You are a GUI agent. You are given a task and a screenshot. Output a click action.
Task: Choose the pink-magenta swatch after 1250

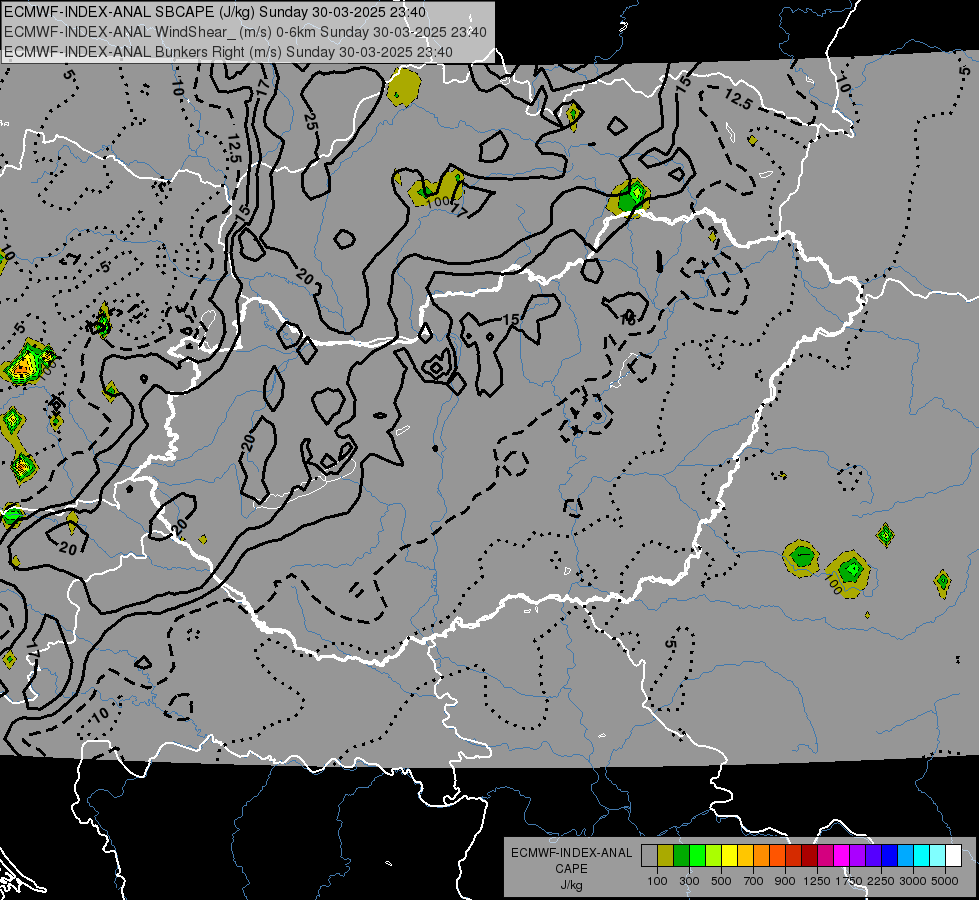[x=825, y=856]
